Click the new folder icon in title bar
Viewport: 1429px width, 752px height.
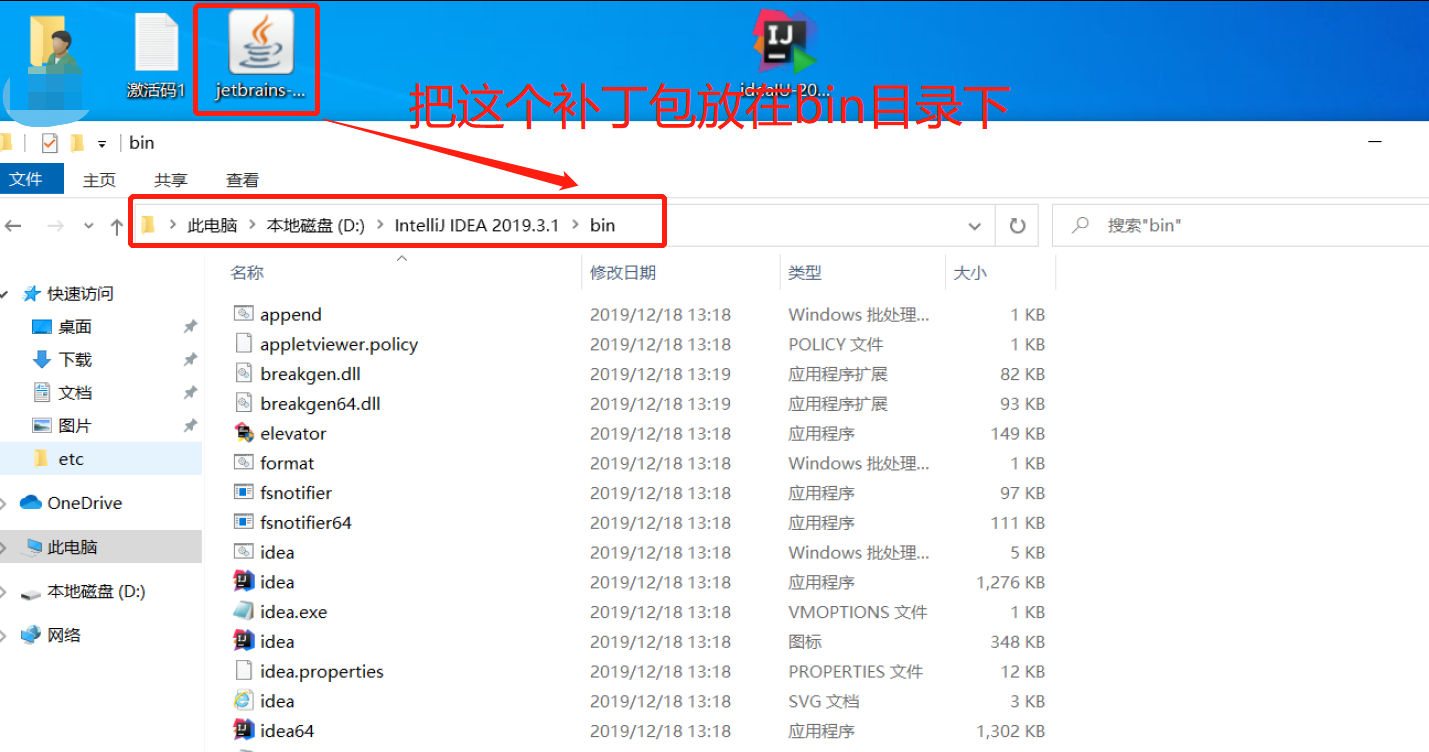77,143
